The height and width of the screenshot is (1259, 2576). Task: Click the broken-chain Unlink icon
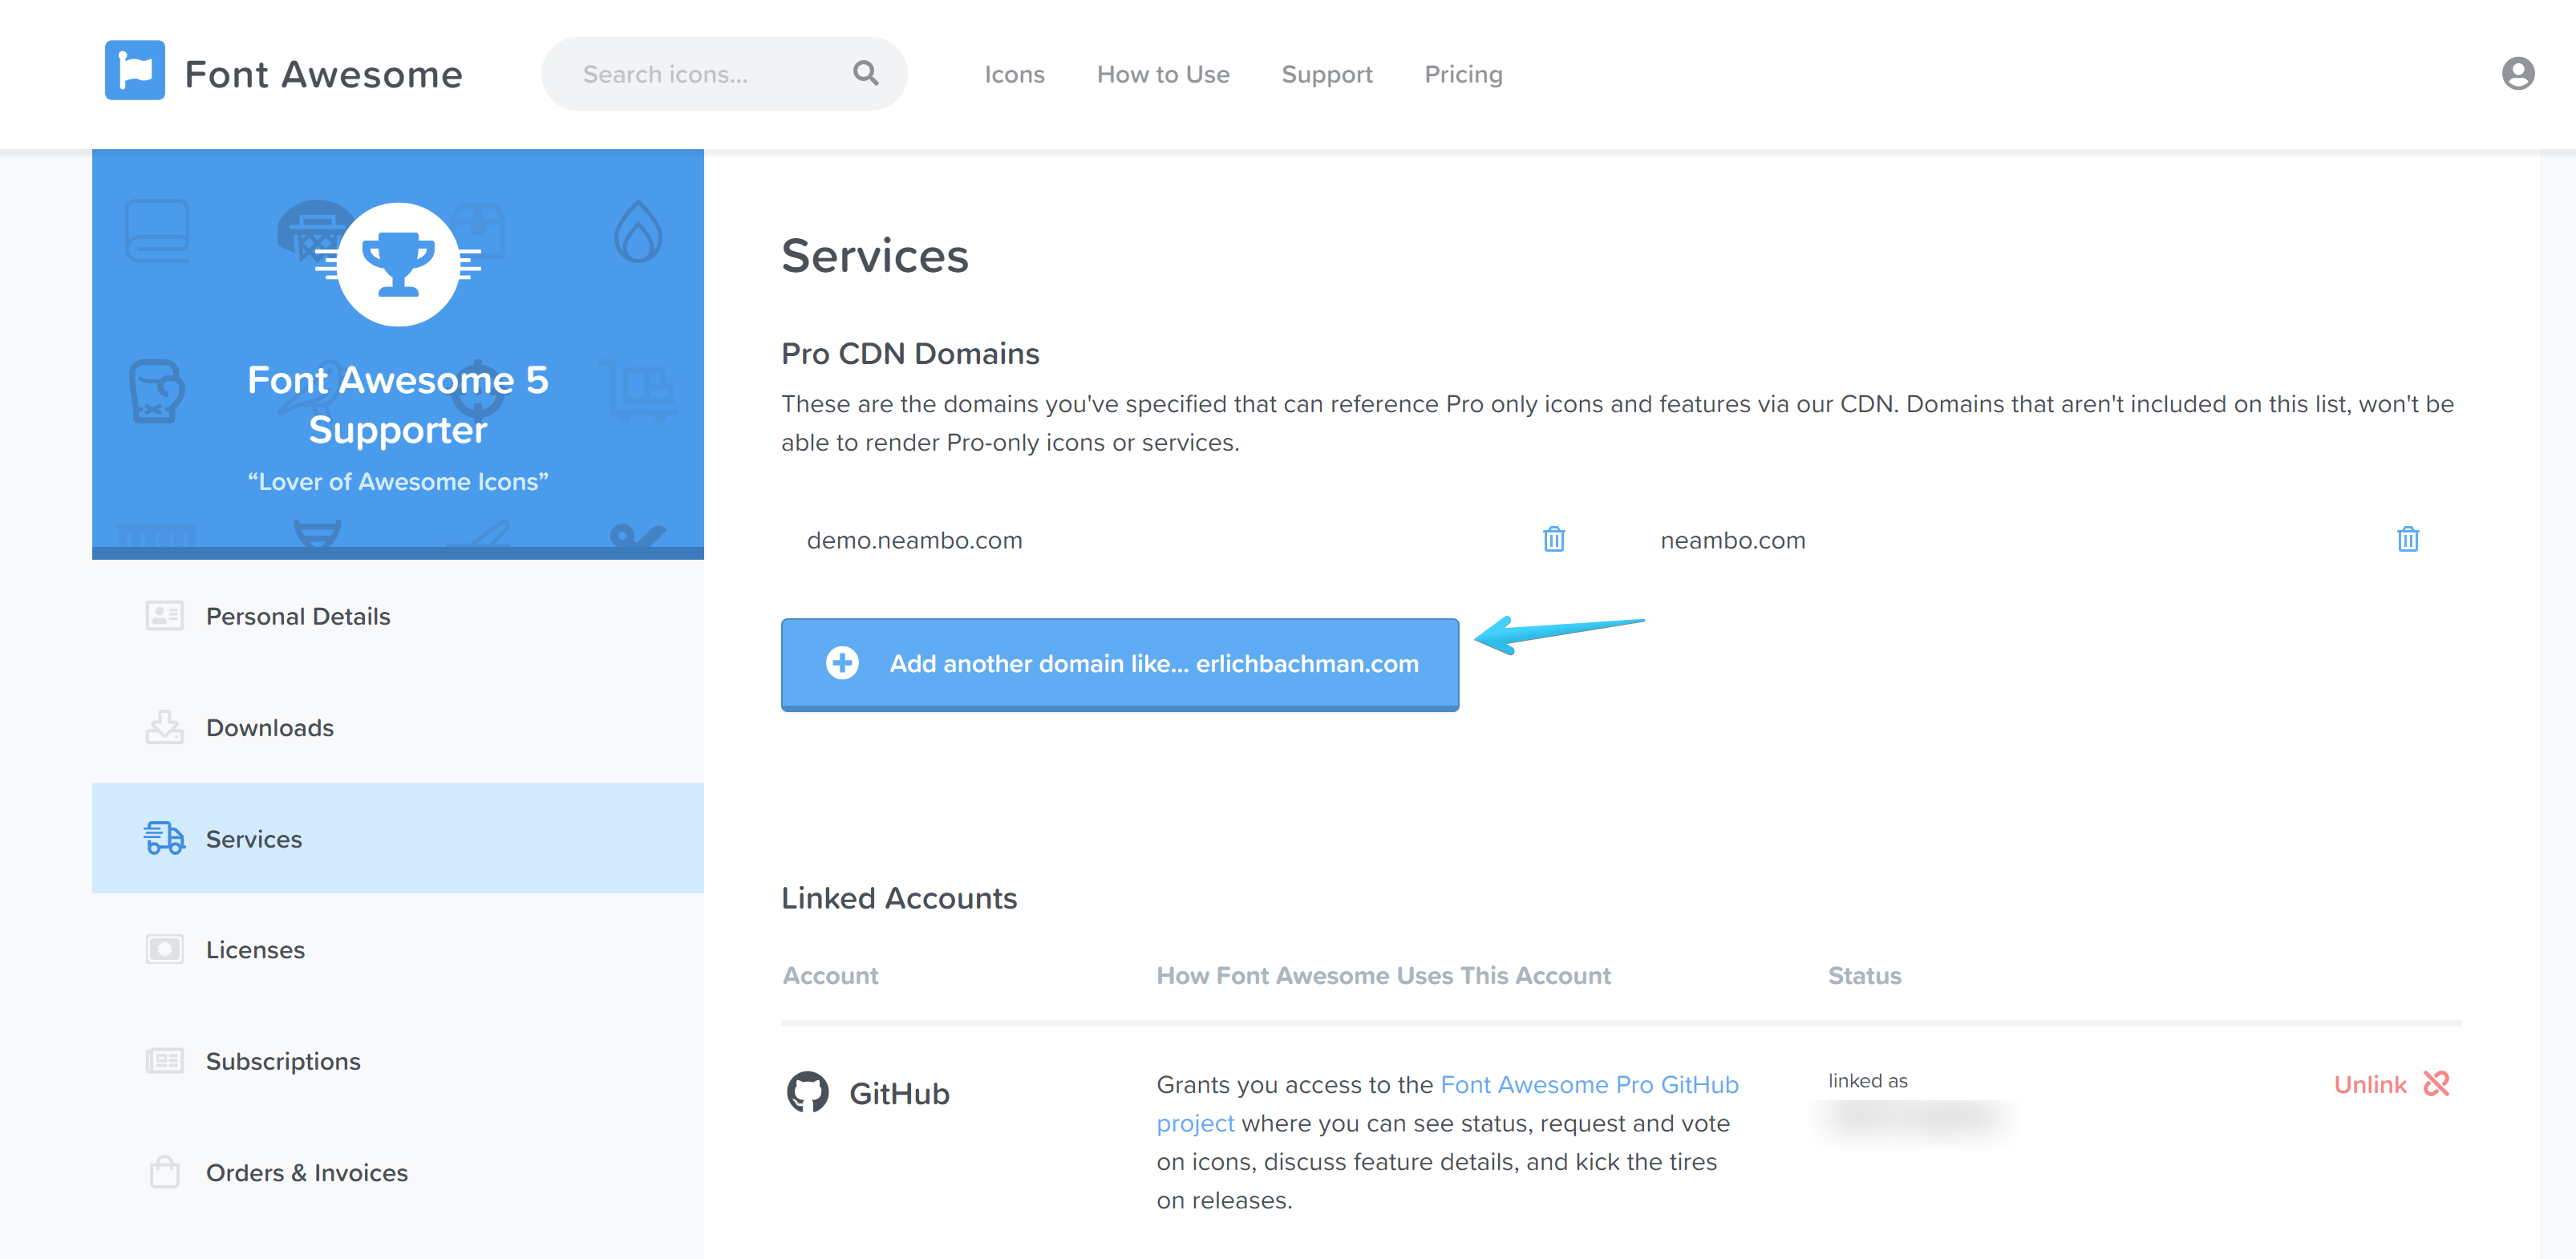point(2438,1084)
